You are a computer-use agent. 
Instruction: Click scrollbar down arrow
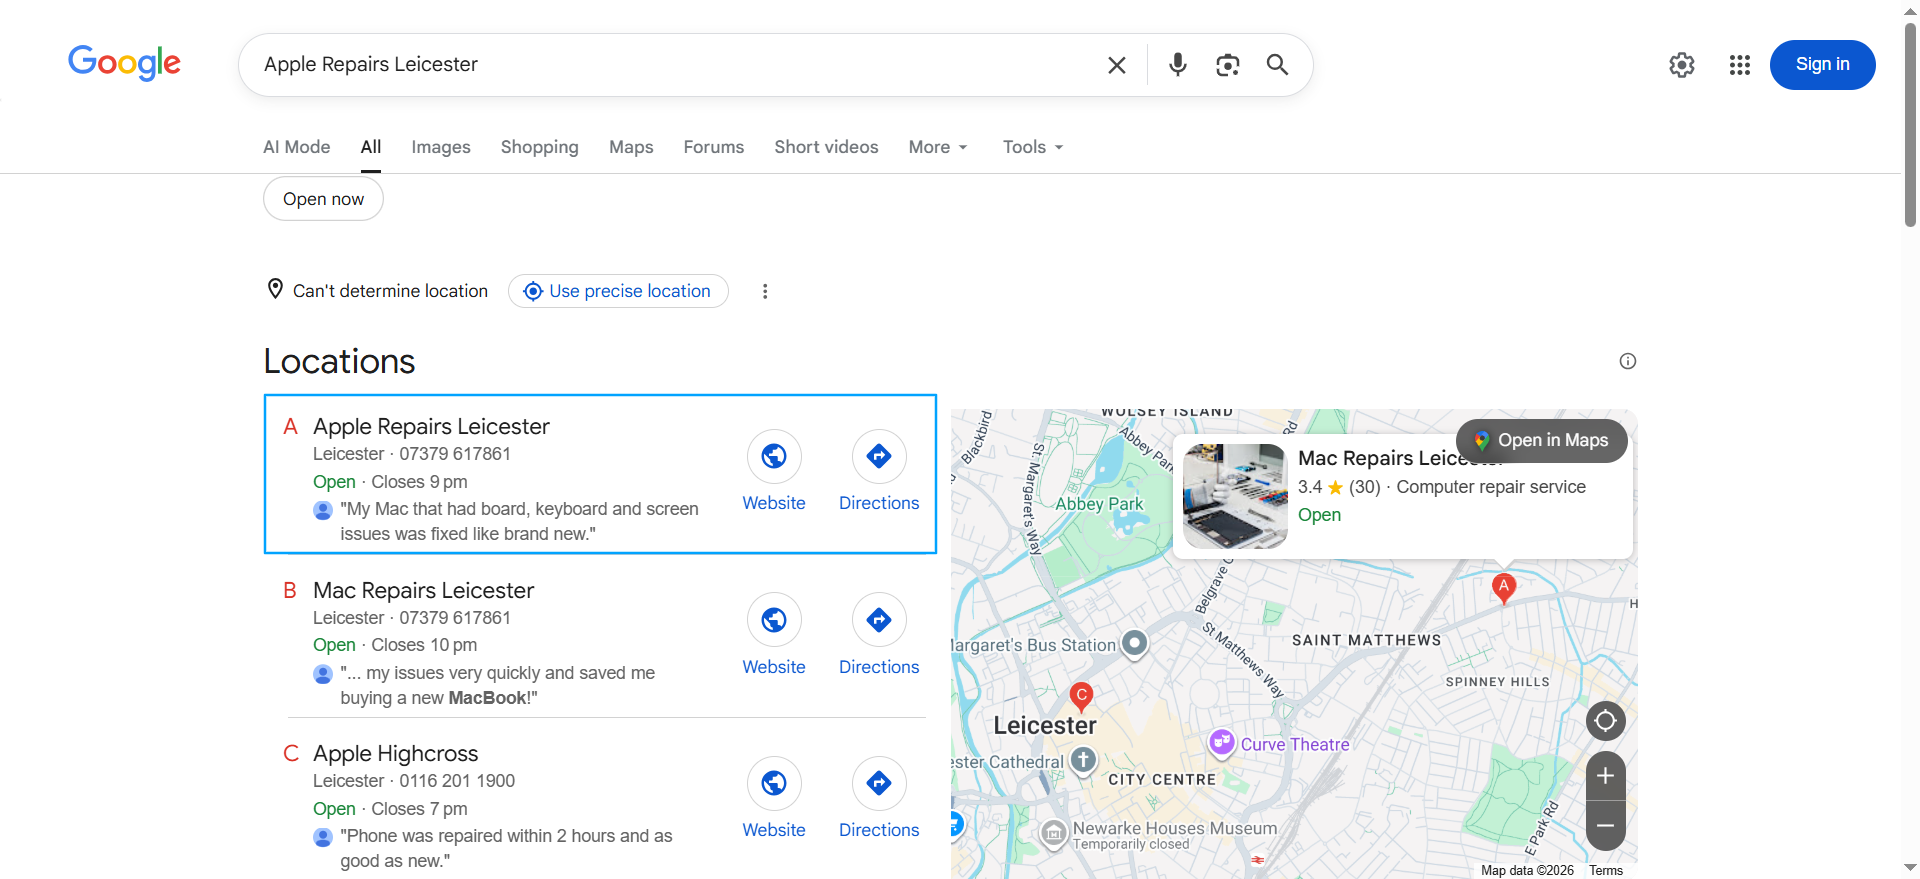pos(1910,868)
